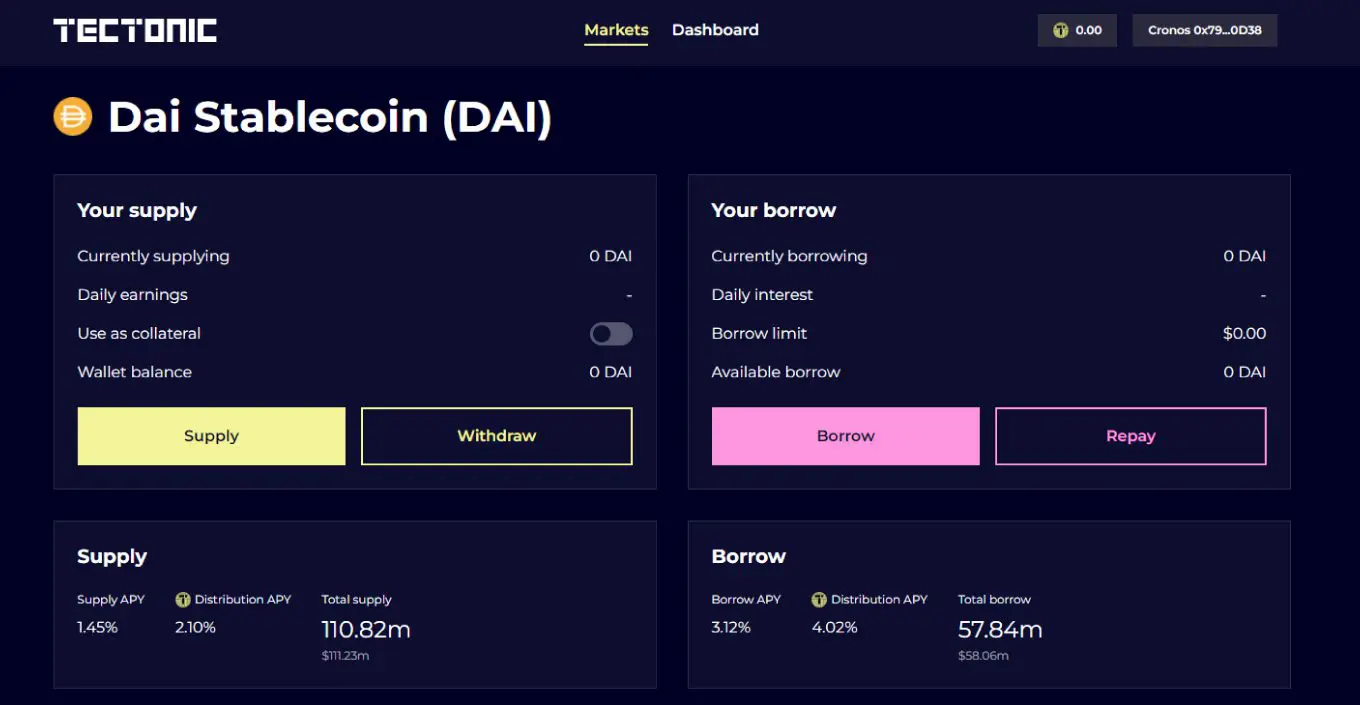Switch to the Dashboard tab
The height and width of the screenshot is (705, 1360).
(x=715, y=30)
